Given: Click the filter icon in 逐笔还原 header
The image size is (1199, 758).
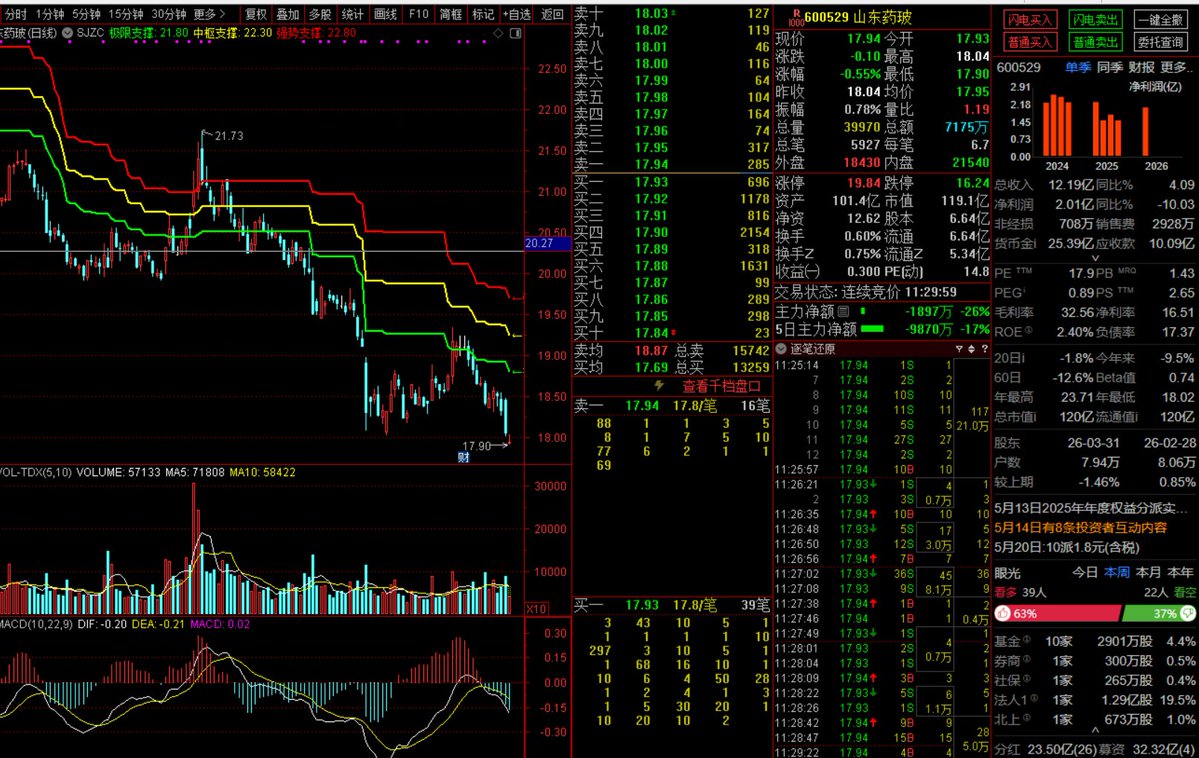Looking at the screenshot, I should [959, 349].
